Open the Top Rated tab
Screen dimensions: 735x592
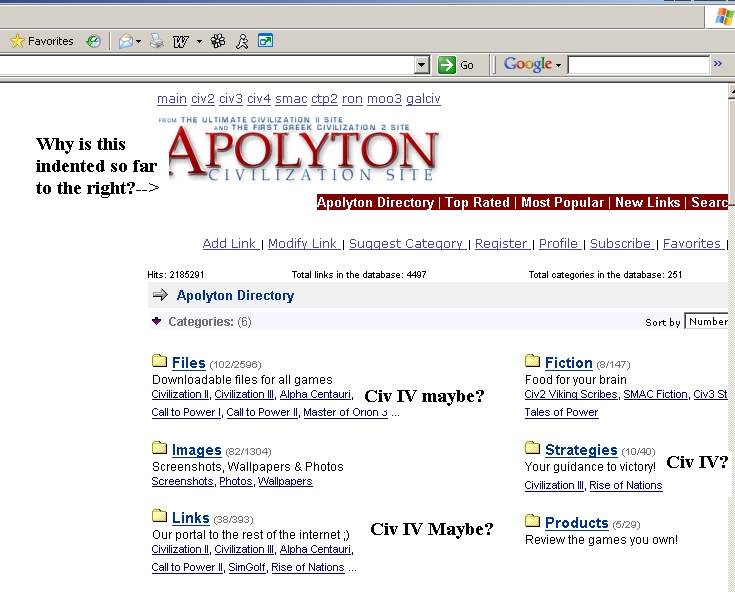pyautogui.click(x=477, y=202)
